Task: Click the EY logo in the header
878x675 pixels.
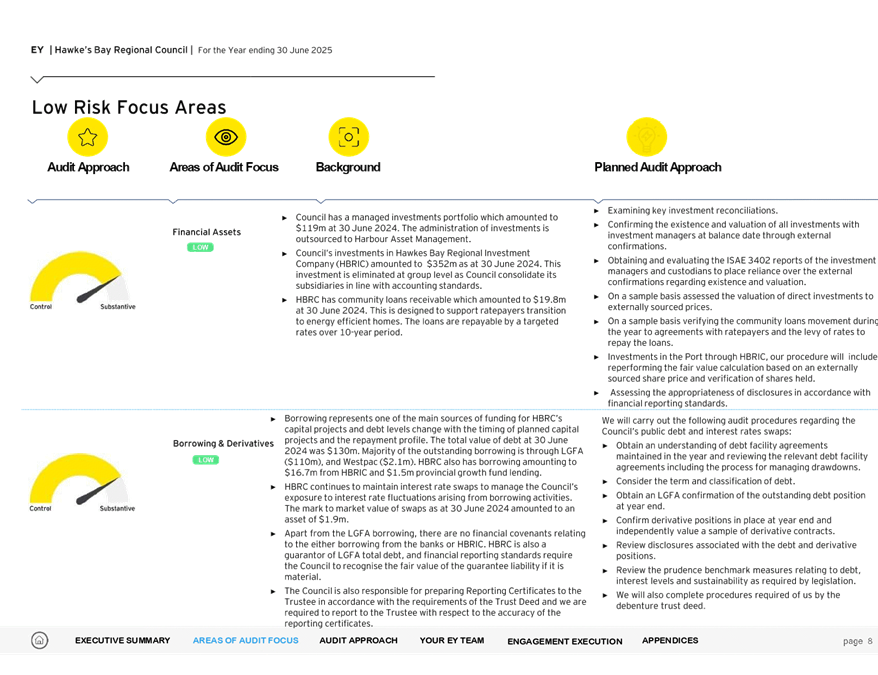Action: coord(35,47)
